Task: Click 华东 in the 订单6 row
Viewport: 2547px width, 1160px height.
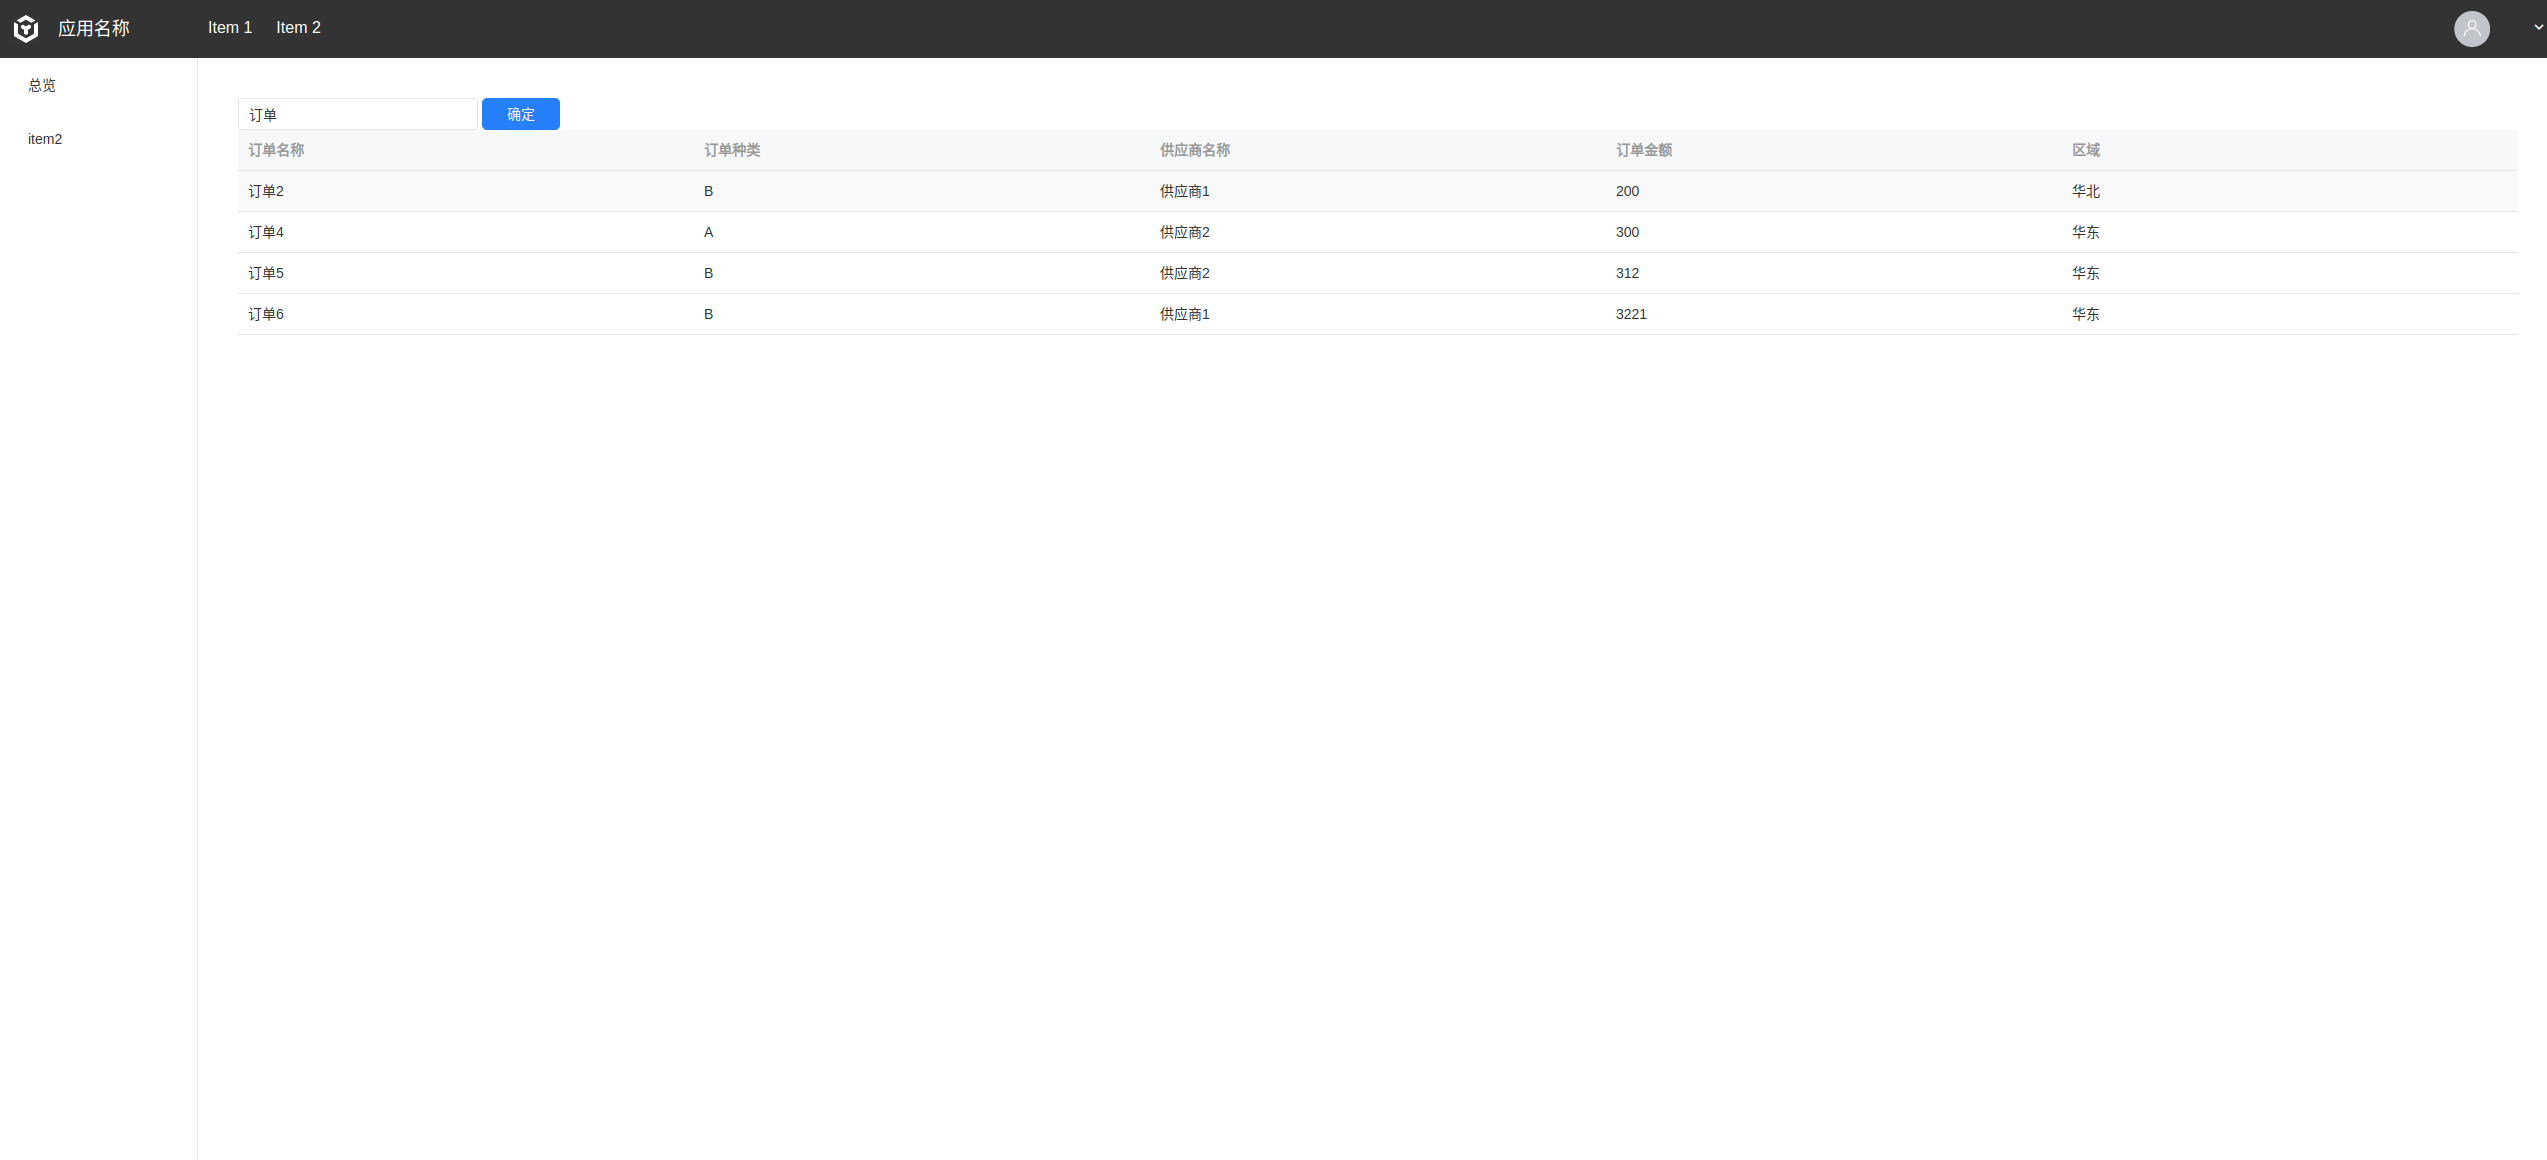Action: point(2086,314)
